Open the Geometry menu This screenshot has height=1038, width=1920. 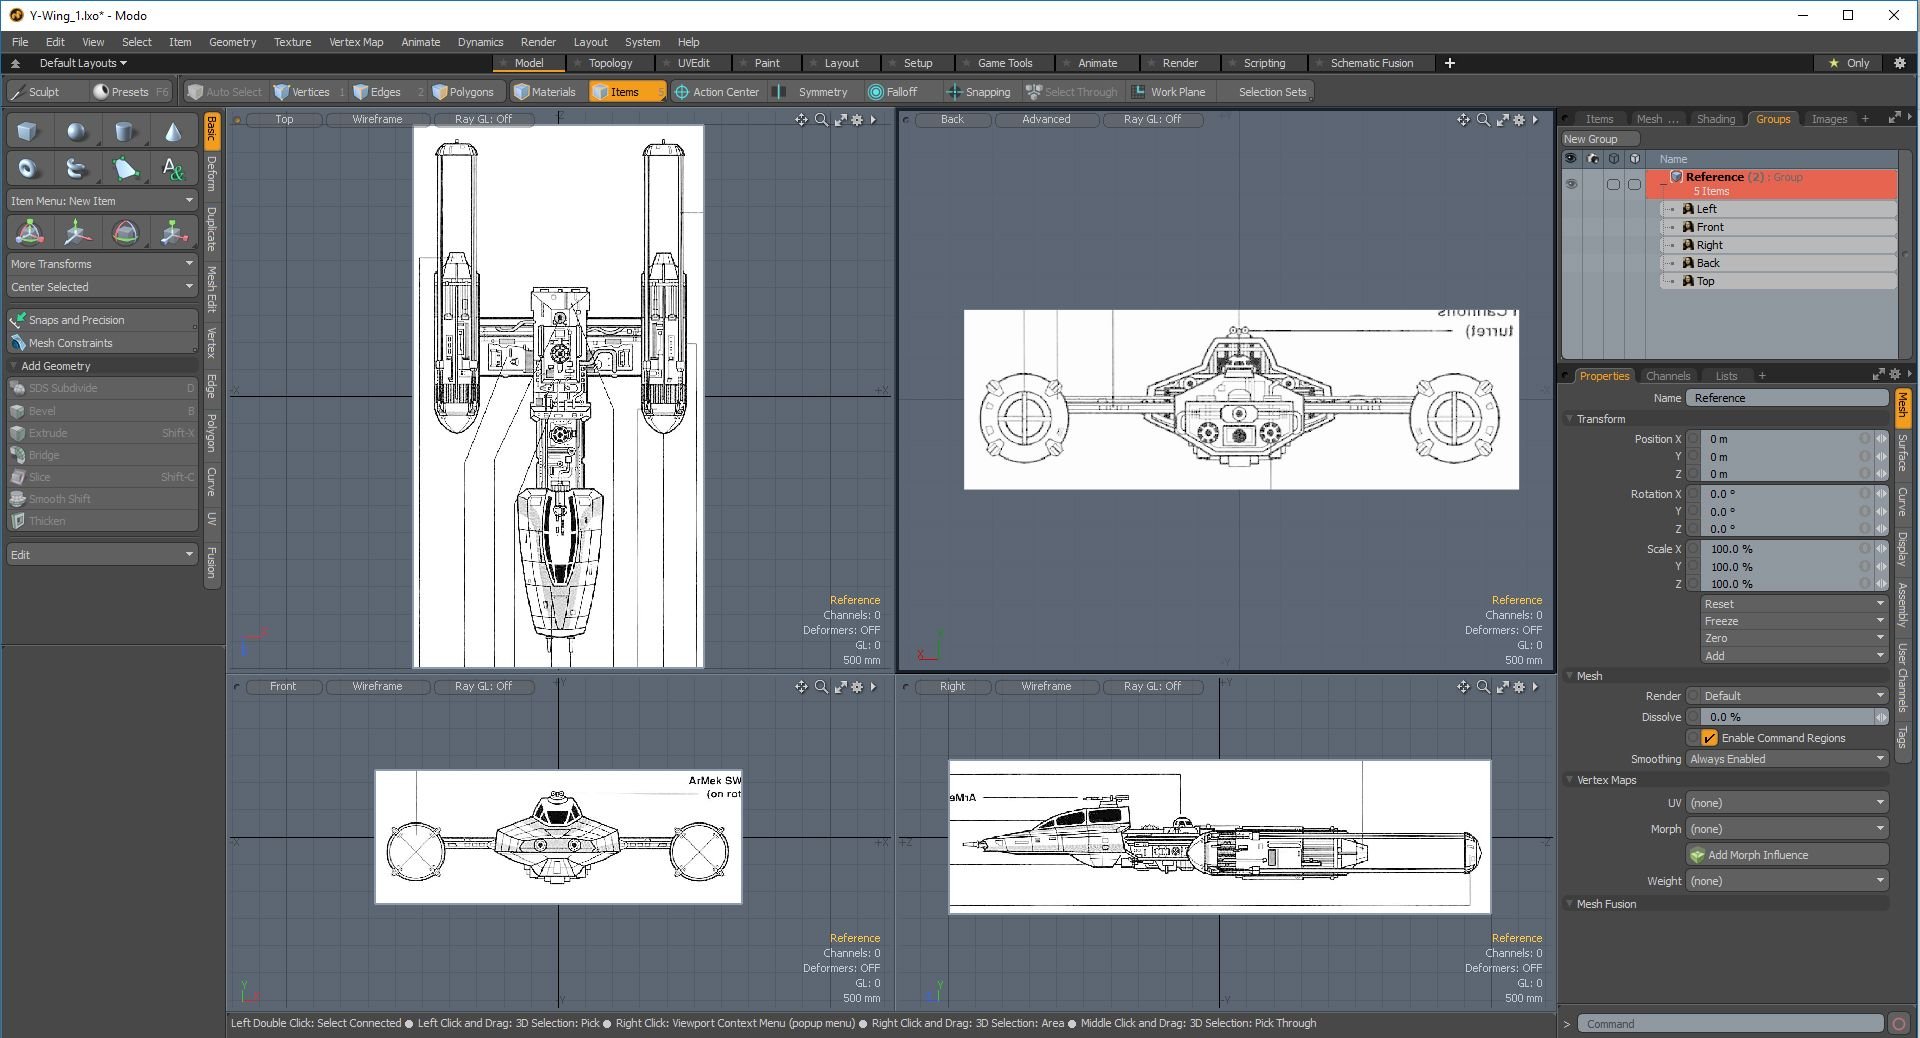click(x=232, y=42)
